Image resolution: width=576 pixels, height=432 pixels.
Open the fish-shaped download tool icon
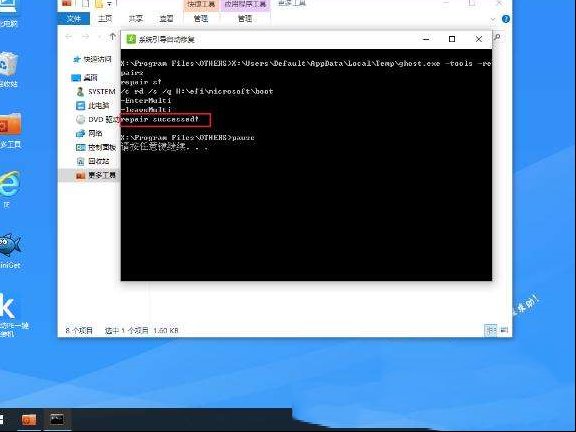tap(10, 245)
